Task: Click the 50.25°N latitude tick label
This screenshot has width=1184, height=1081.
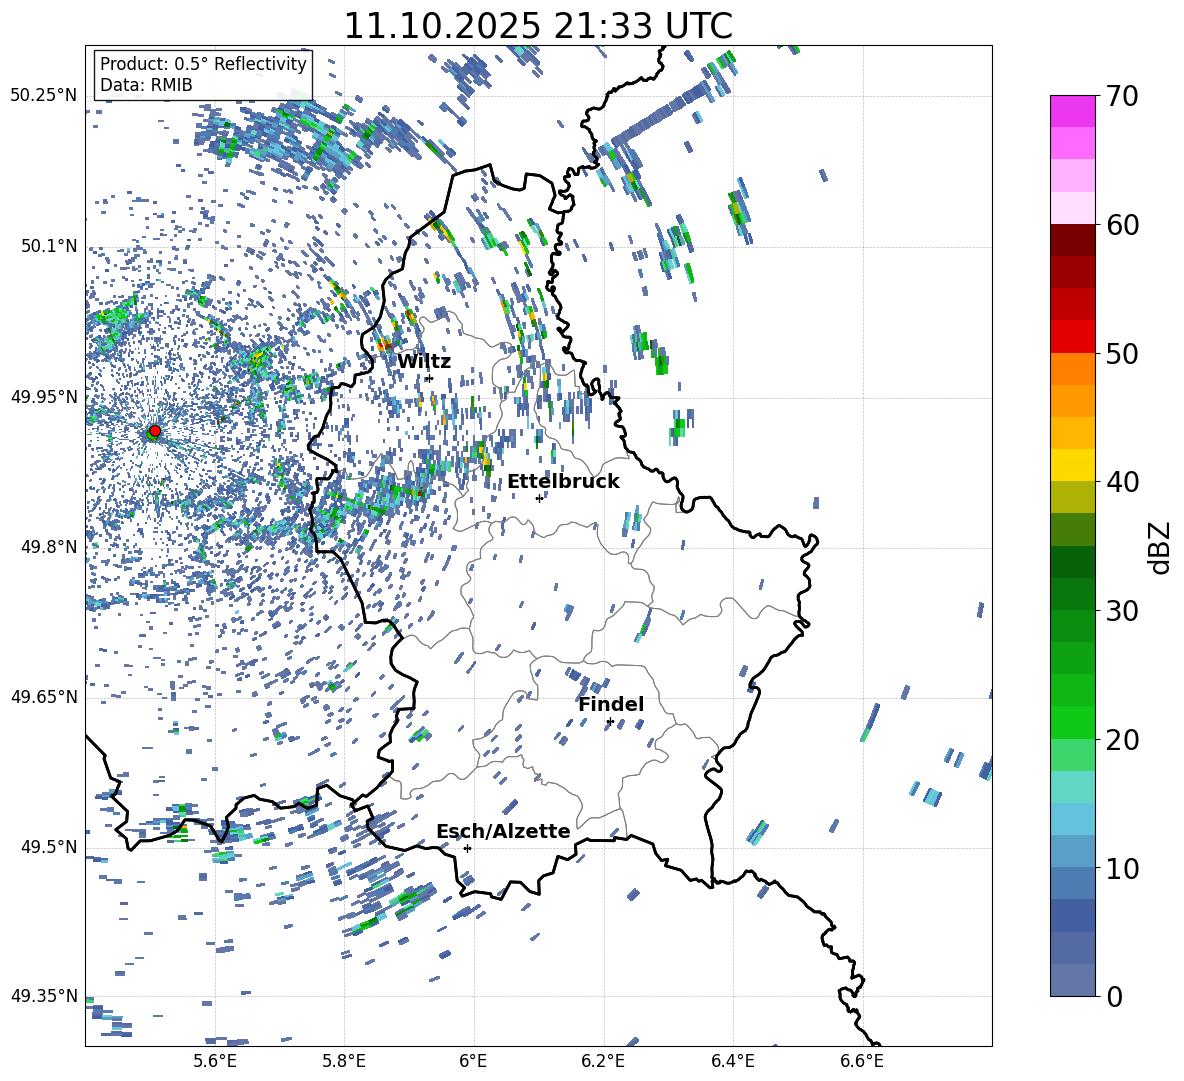Action: click(44, 96)
